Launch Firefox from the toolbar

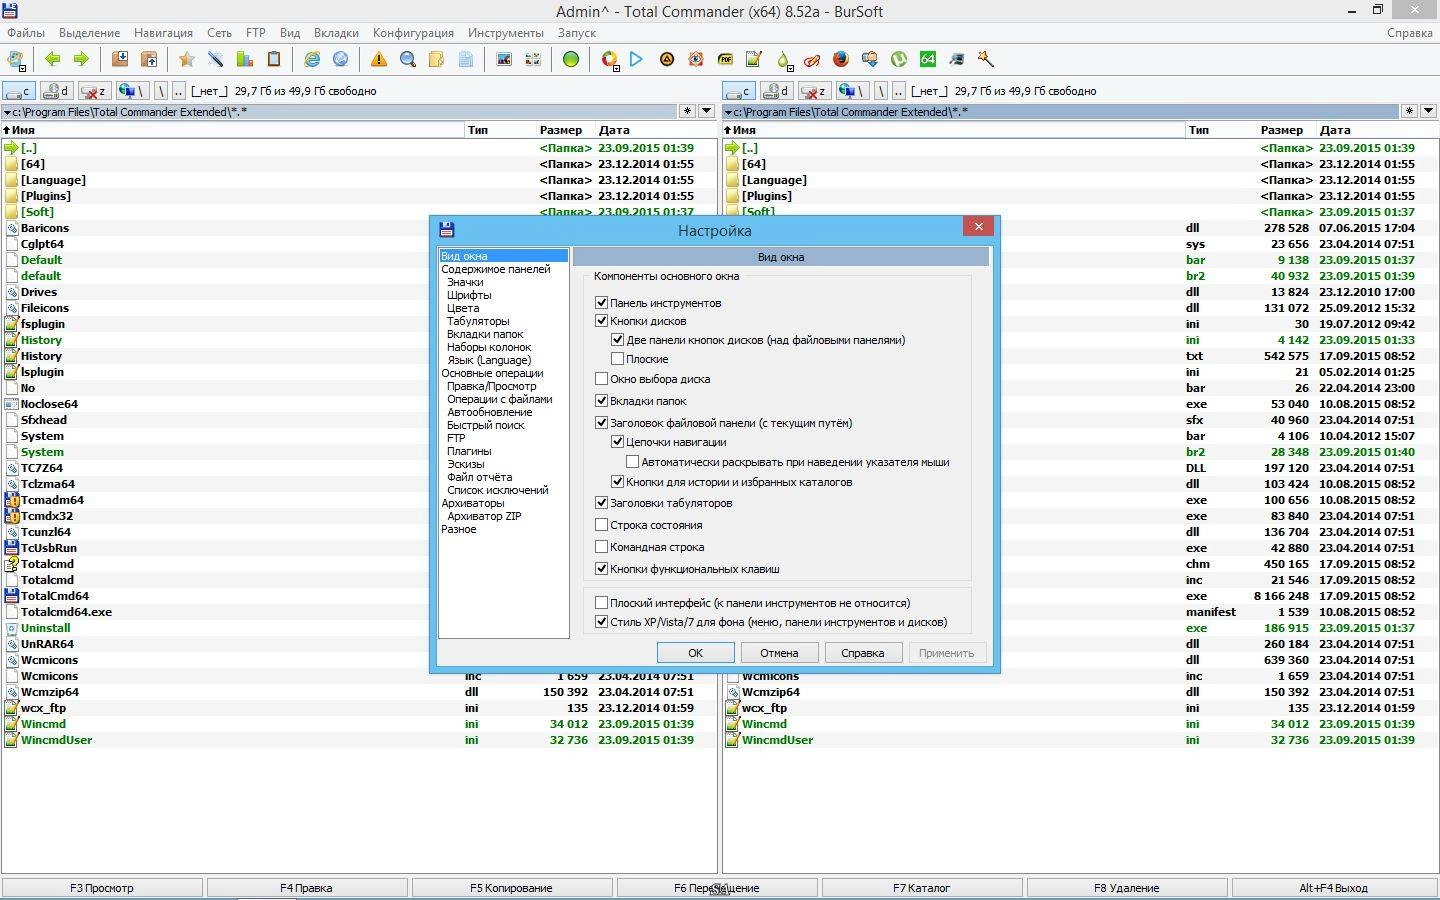[x=841, y=59]
